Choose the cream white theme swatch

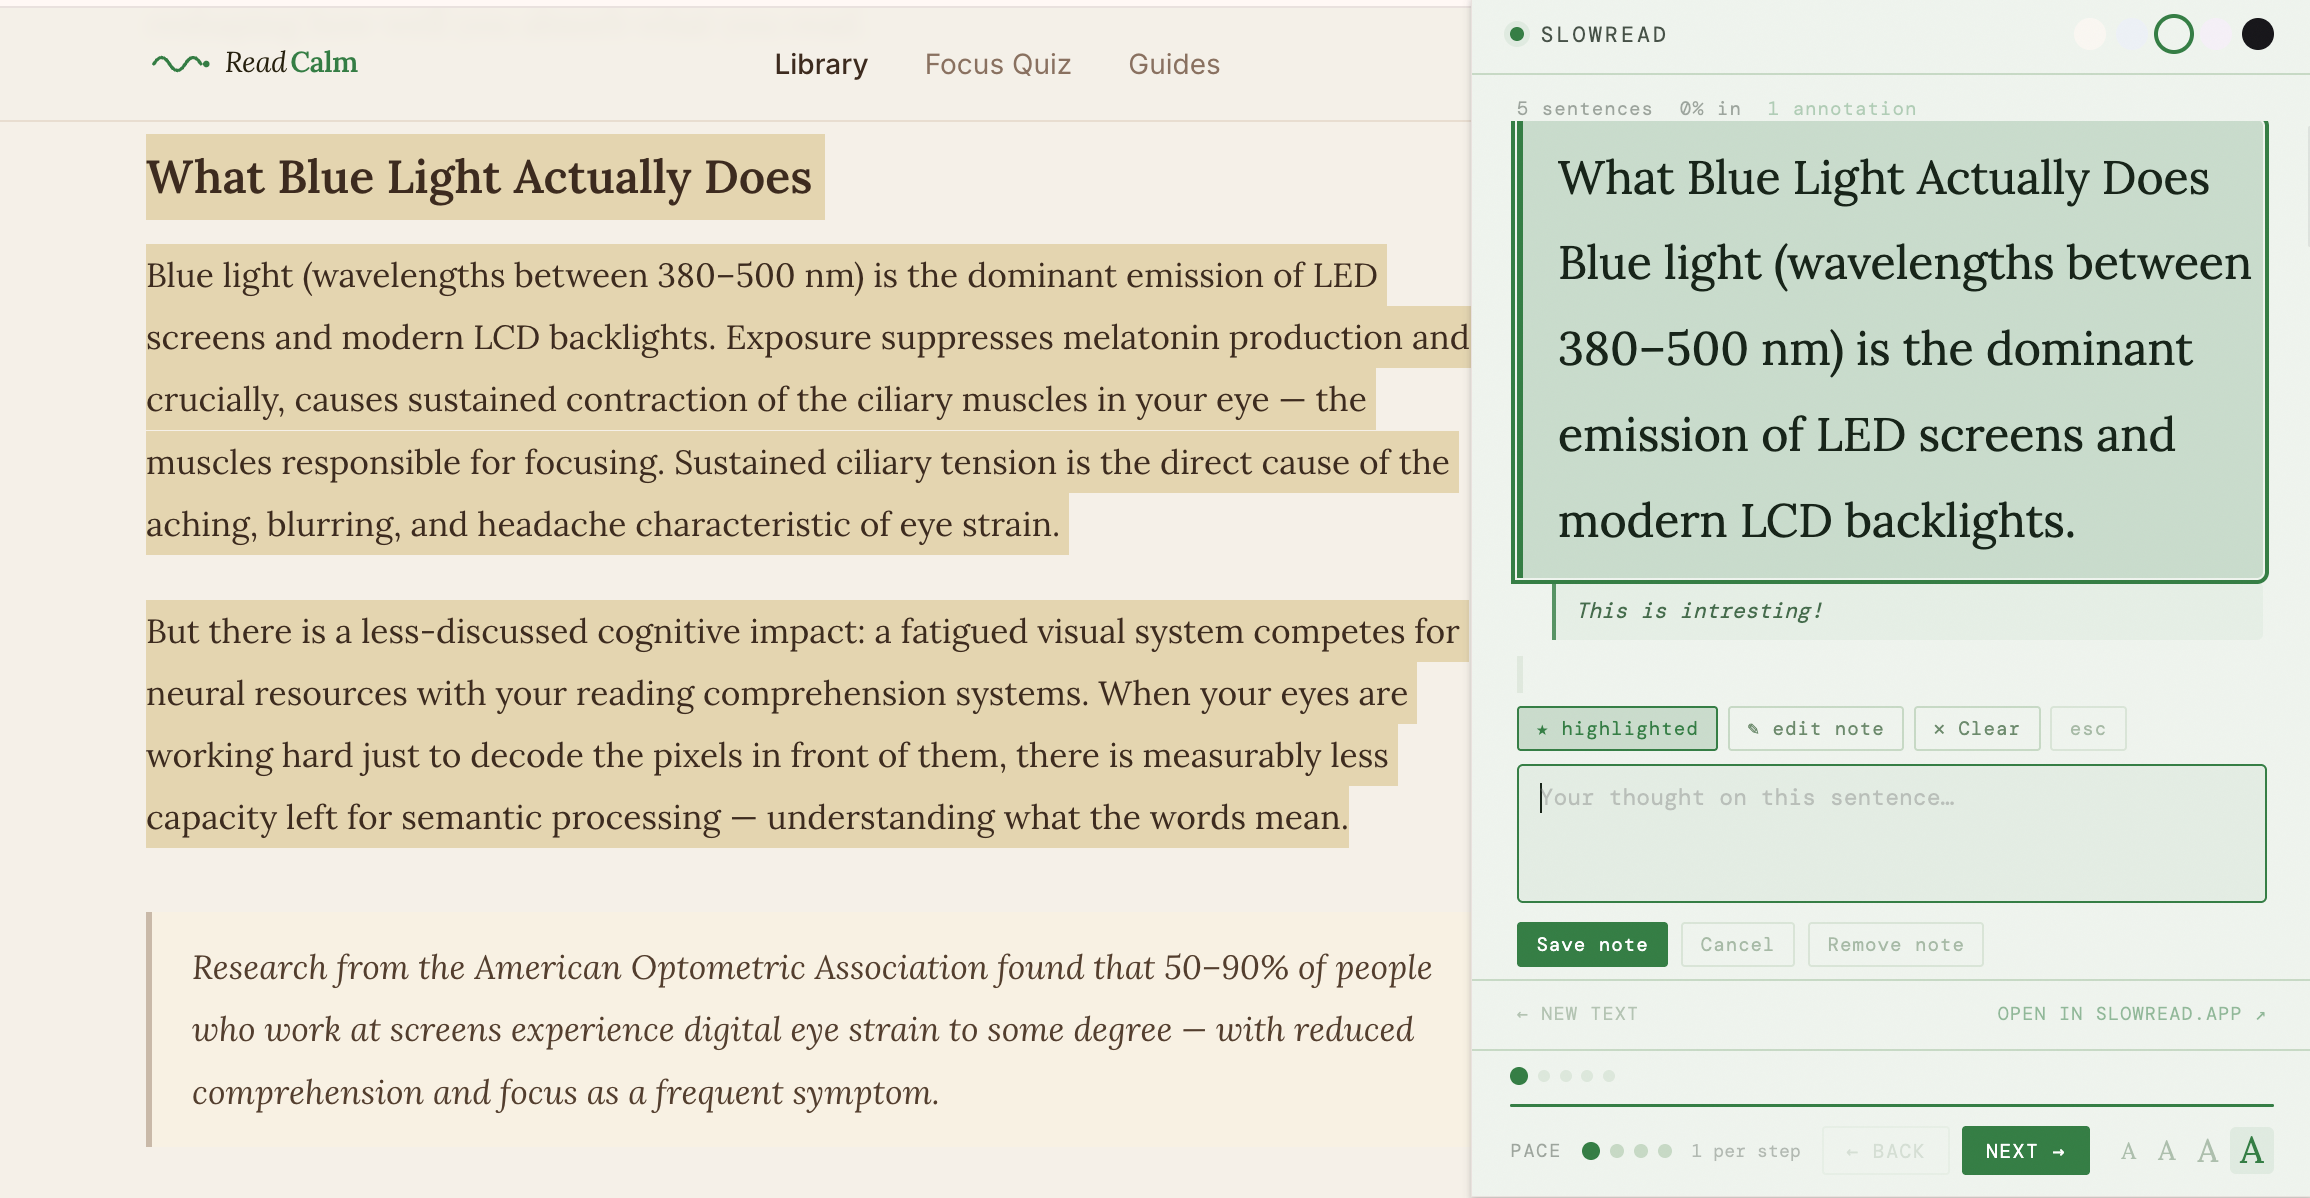pyautogui.click(x=2089, y=34)
